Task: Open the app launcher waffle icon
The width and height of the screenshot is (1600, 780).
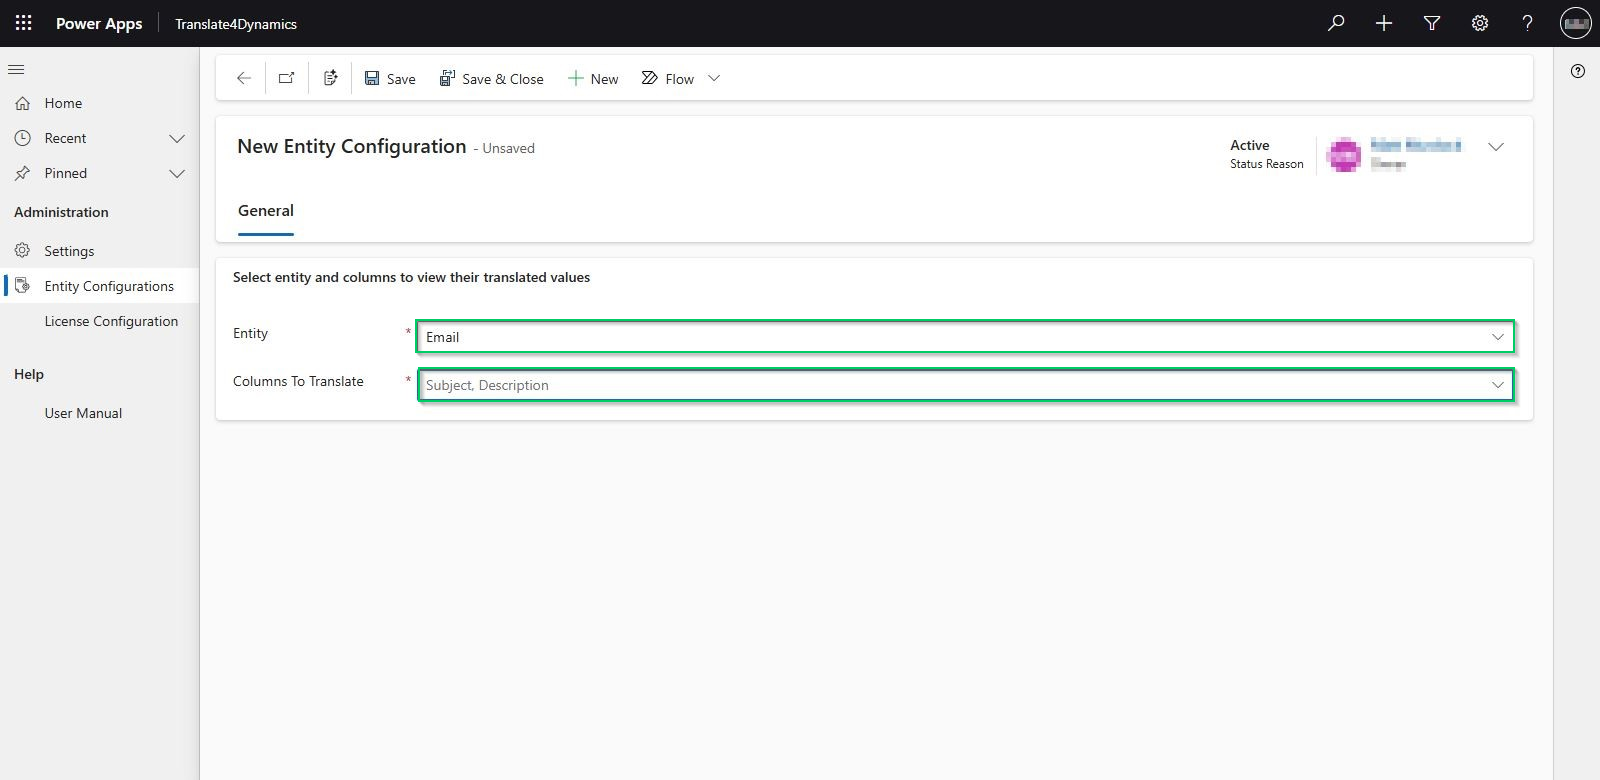Action: point(23,23)
